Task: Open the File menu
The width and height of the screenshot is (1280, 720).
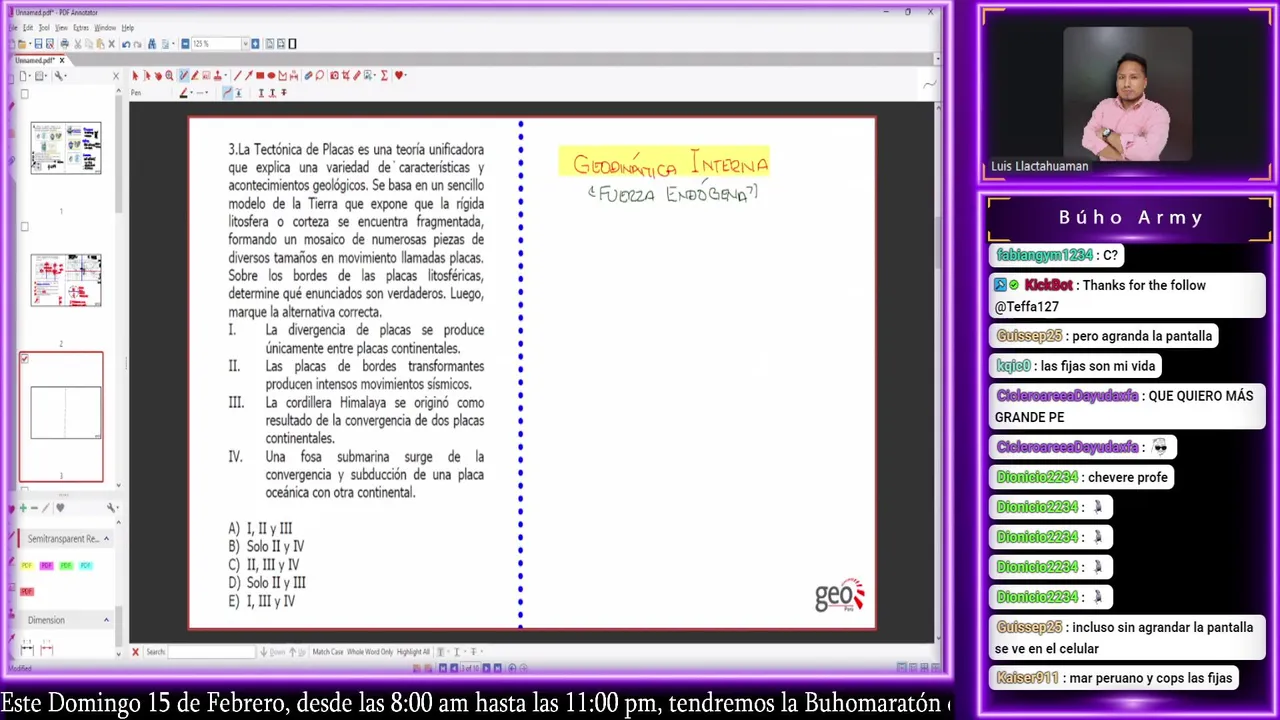Action: coord(13,28)
